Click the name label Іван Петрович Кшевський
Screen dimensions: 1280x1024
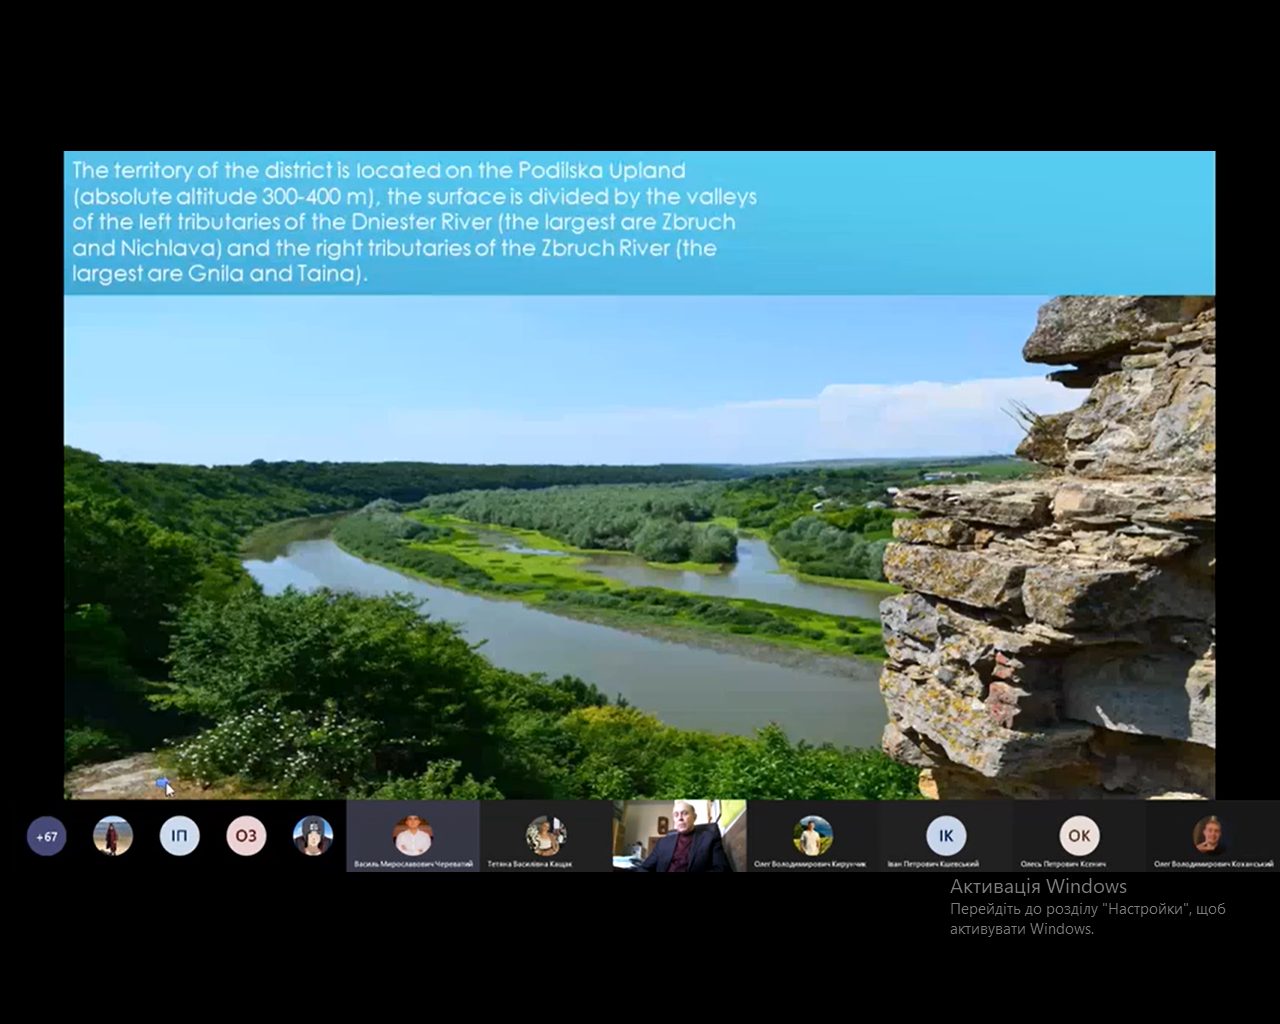[x=932, y=864]
